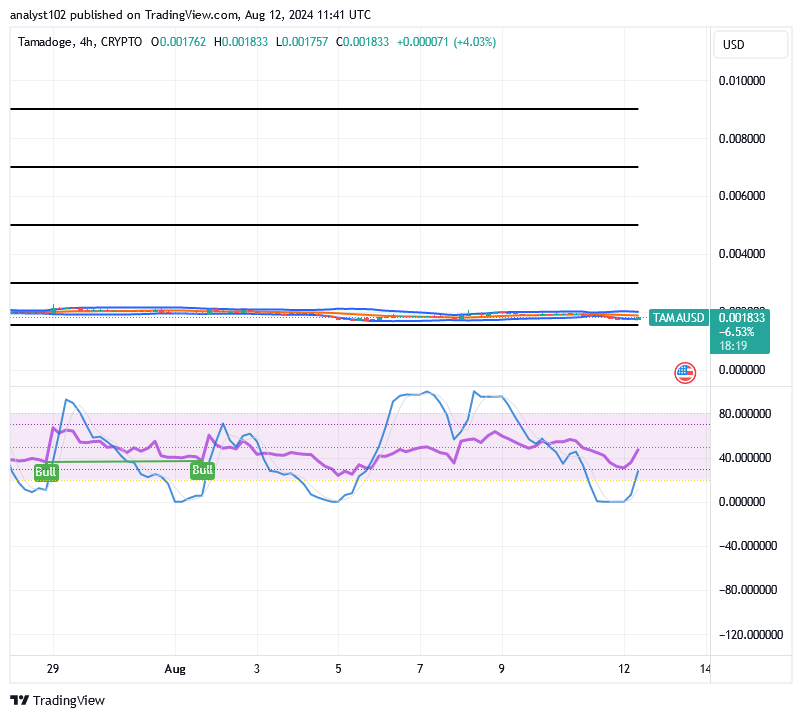Click the TradingView logo icon bottom left
The image size is (802, 718).
[18, 700]
